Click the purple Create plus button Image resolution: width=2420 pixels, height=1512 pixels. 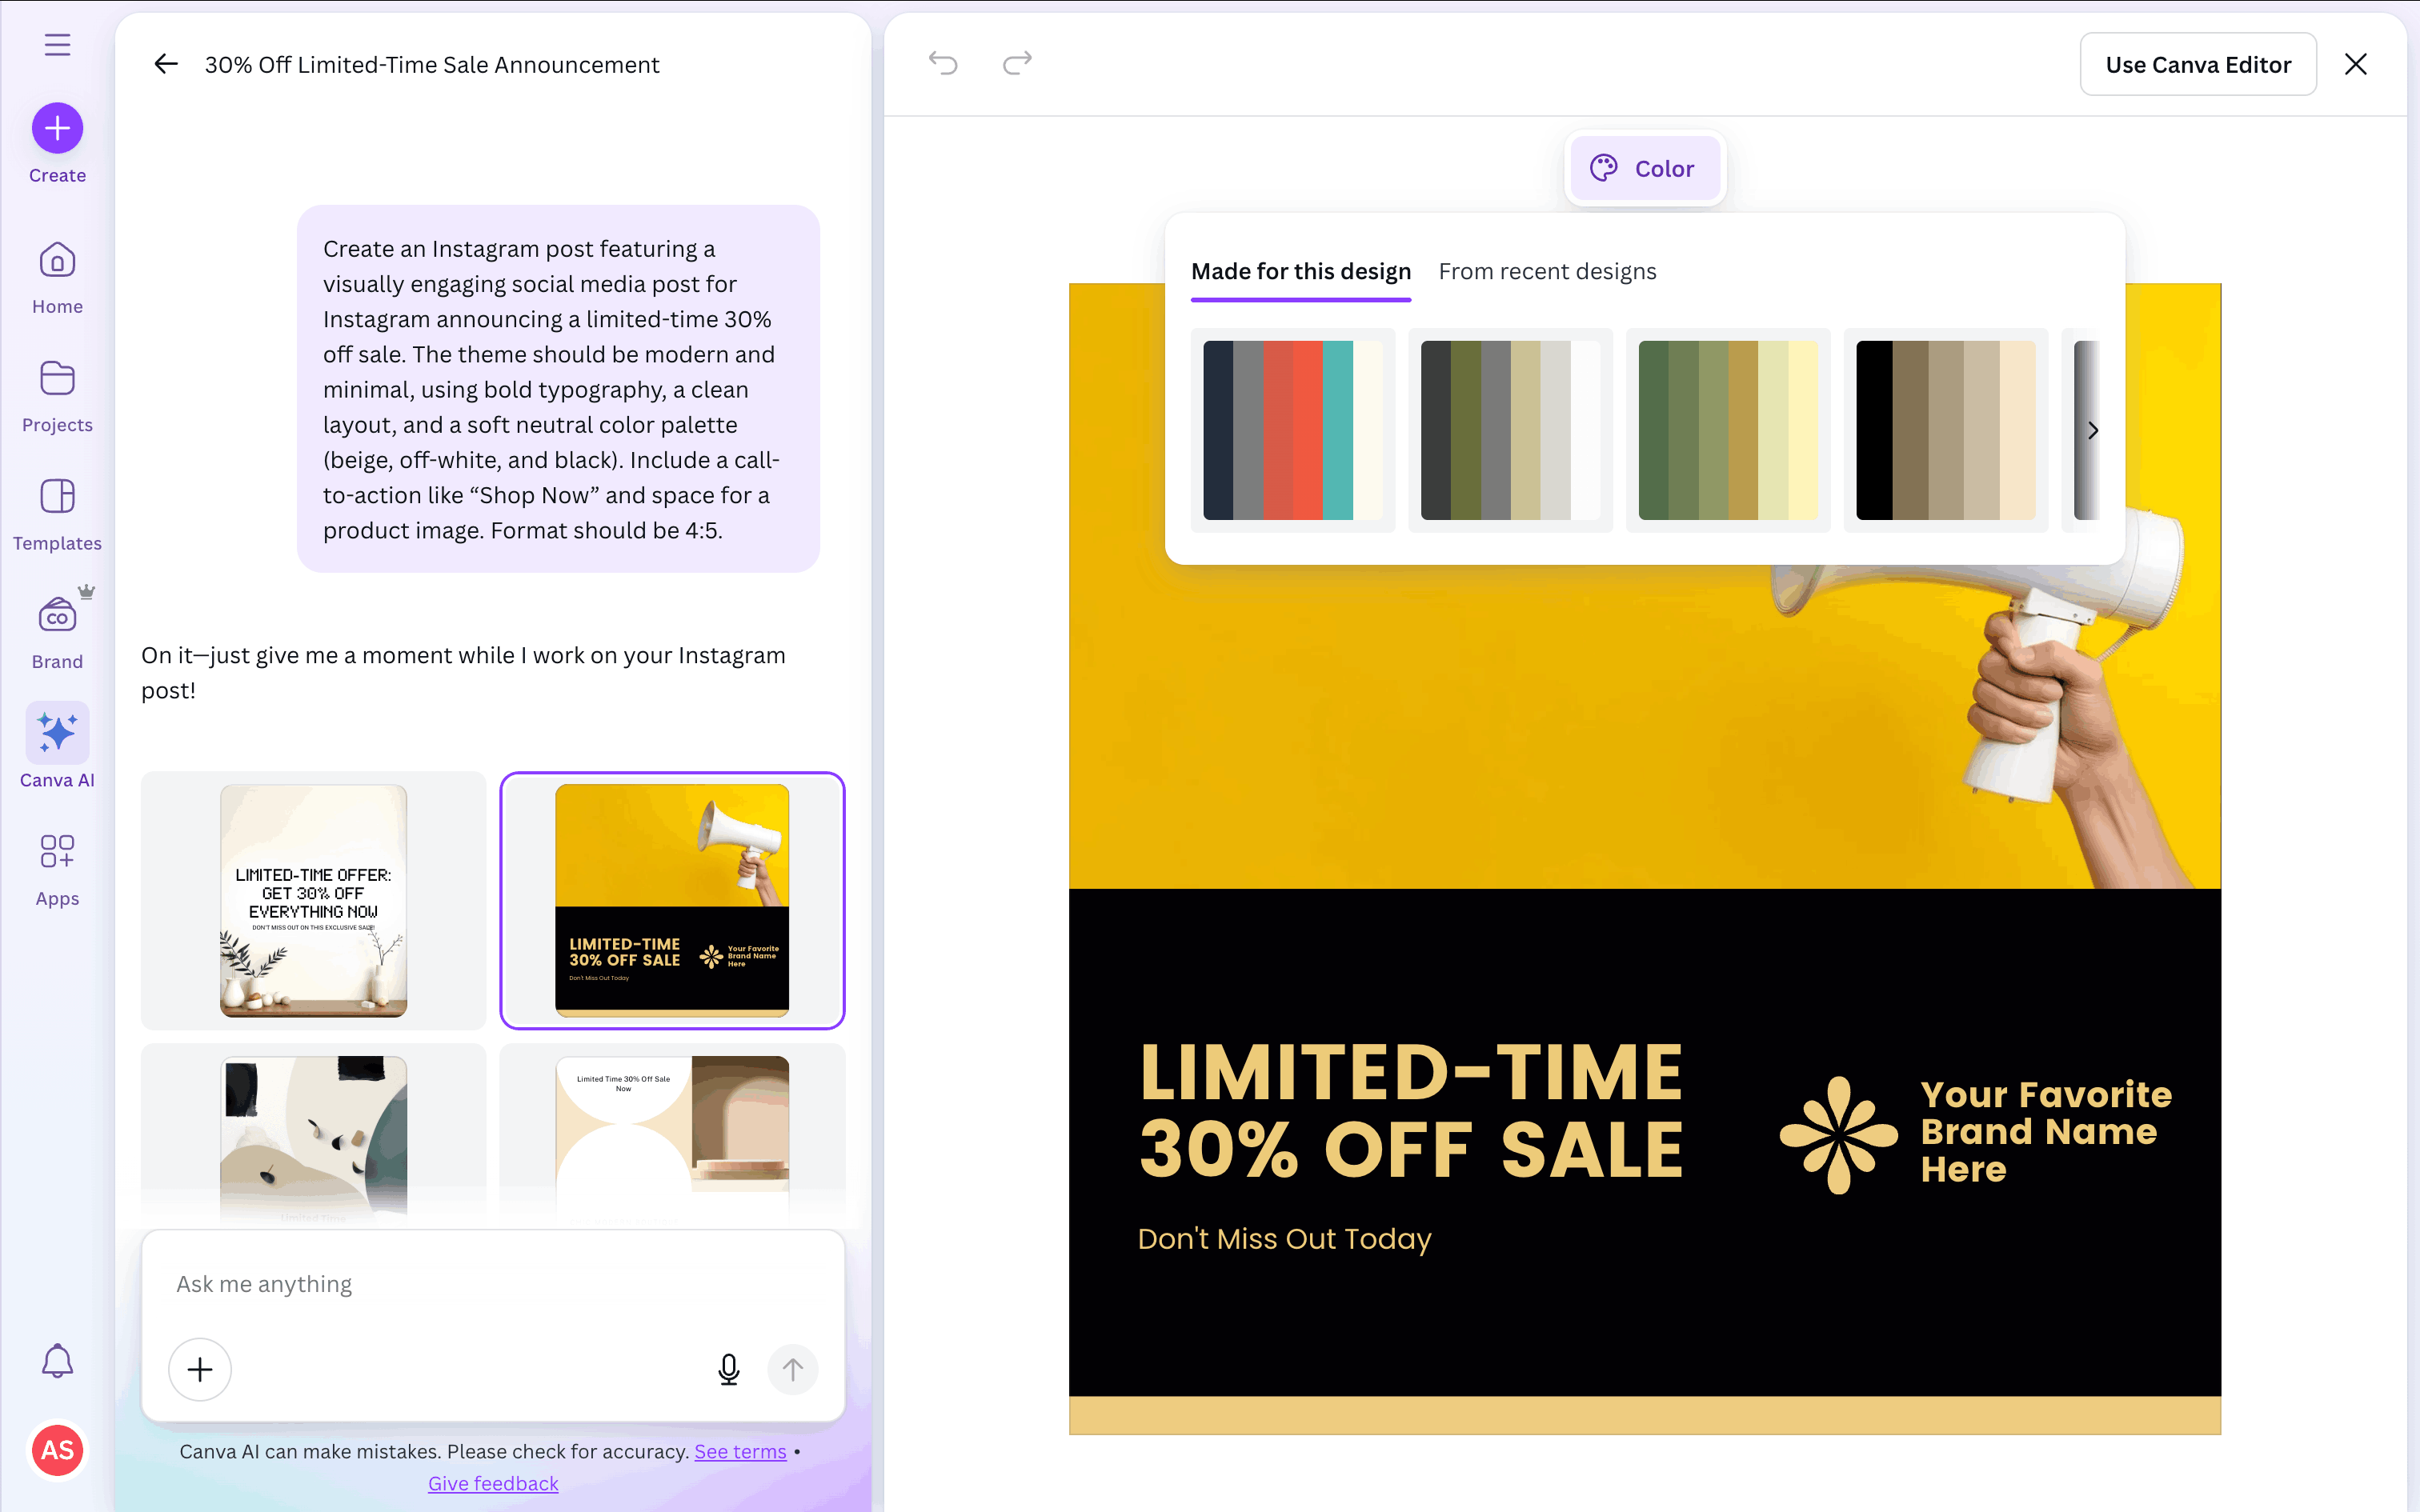[57, 128]
